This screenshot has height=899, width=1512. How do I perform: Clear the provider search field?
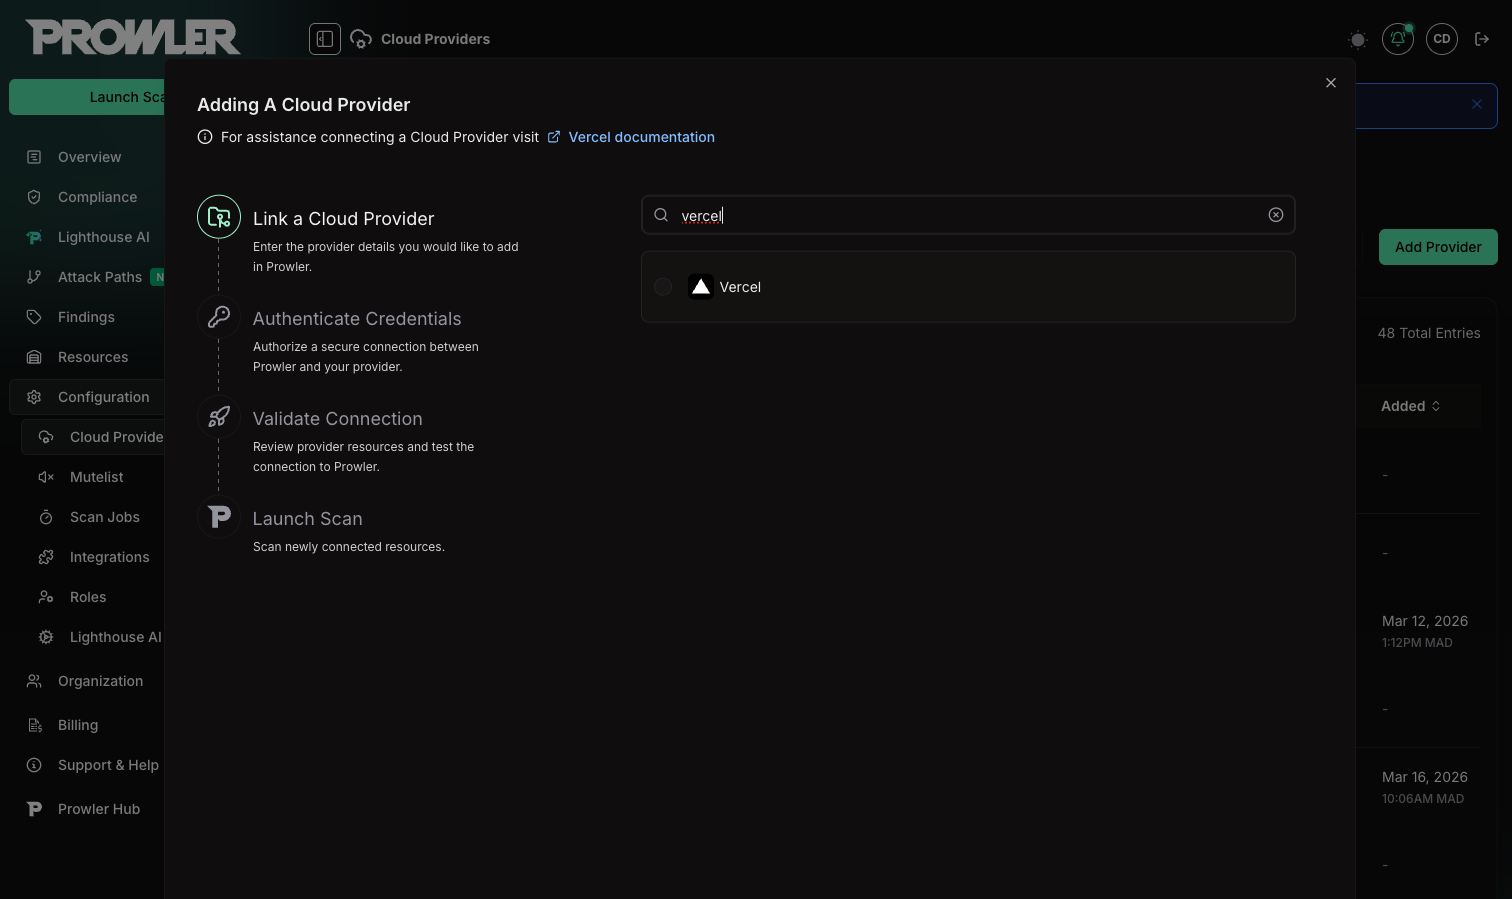click(x=1276, y=215)
